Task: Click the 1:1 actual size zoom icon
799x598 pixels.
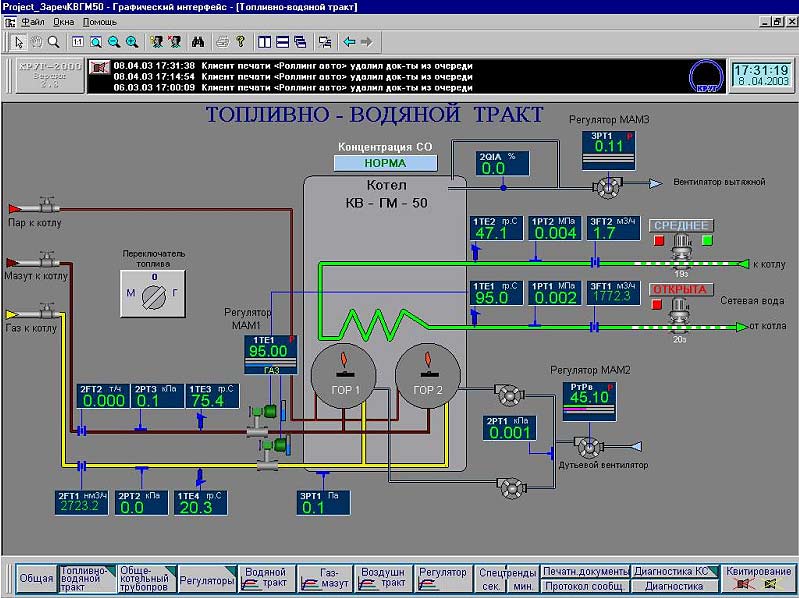Action: tap(78, 42)
